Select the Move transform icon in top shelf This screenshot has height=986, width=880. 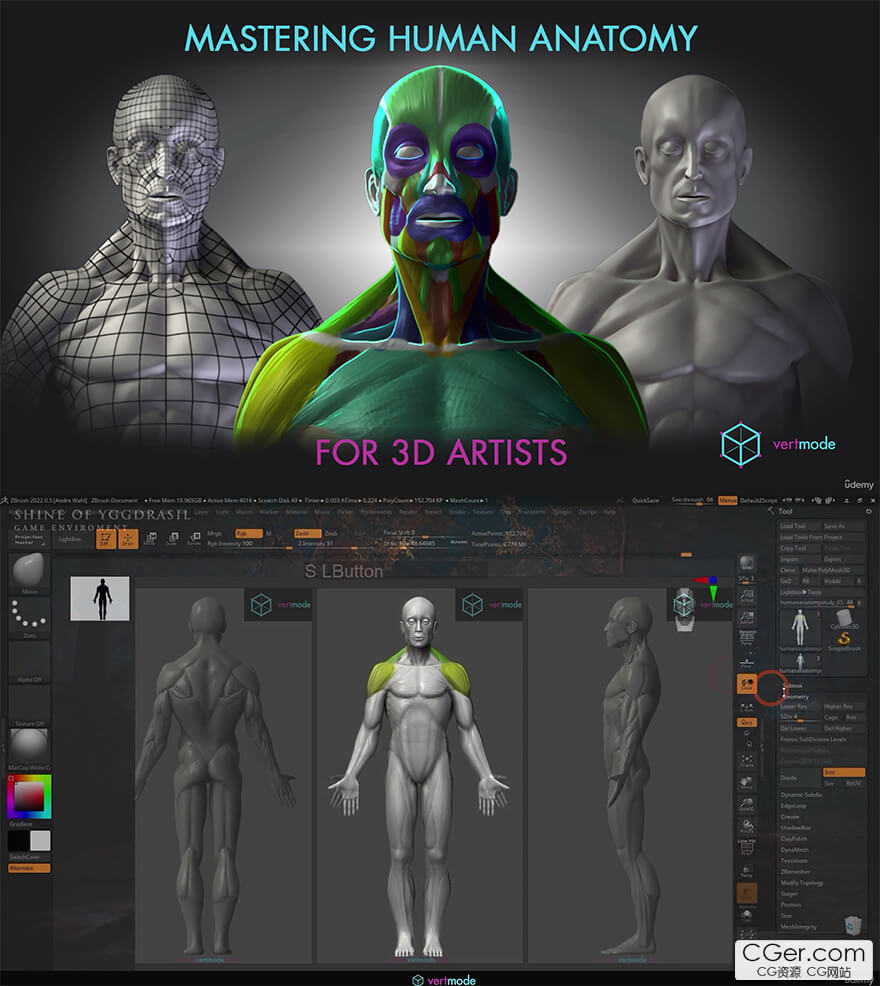coord(150,539)
